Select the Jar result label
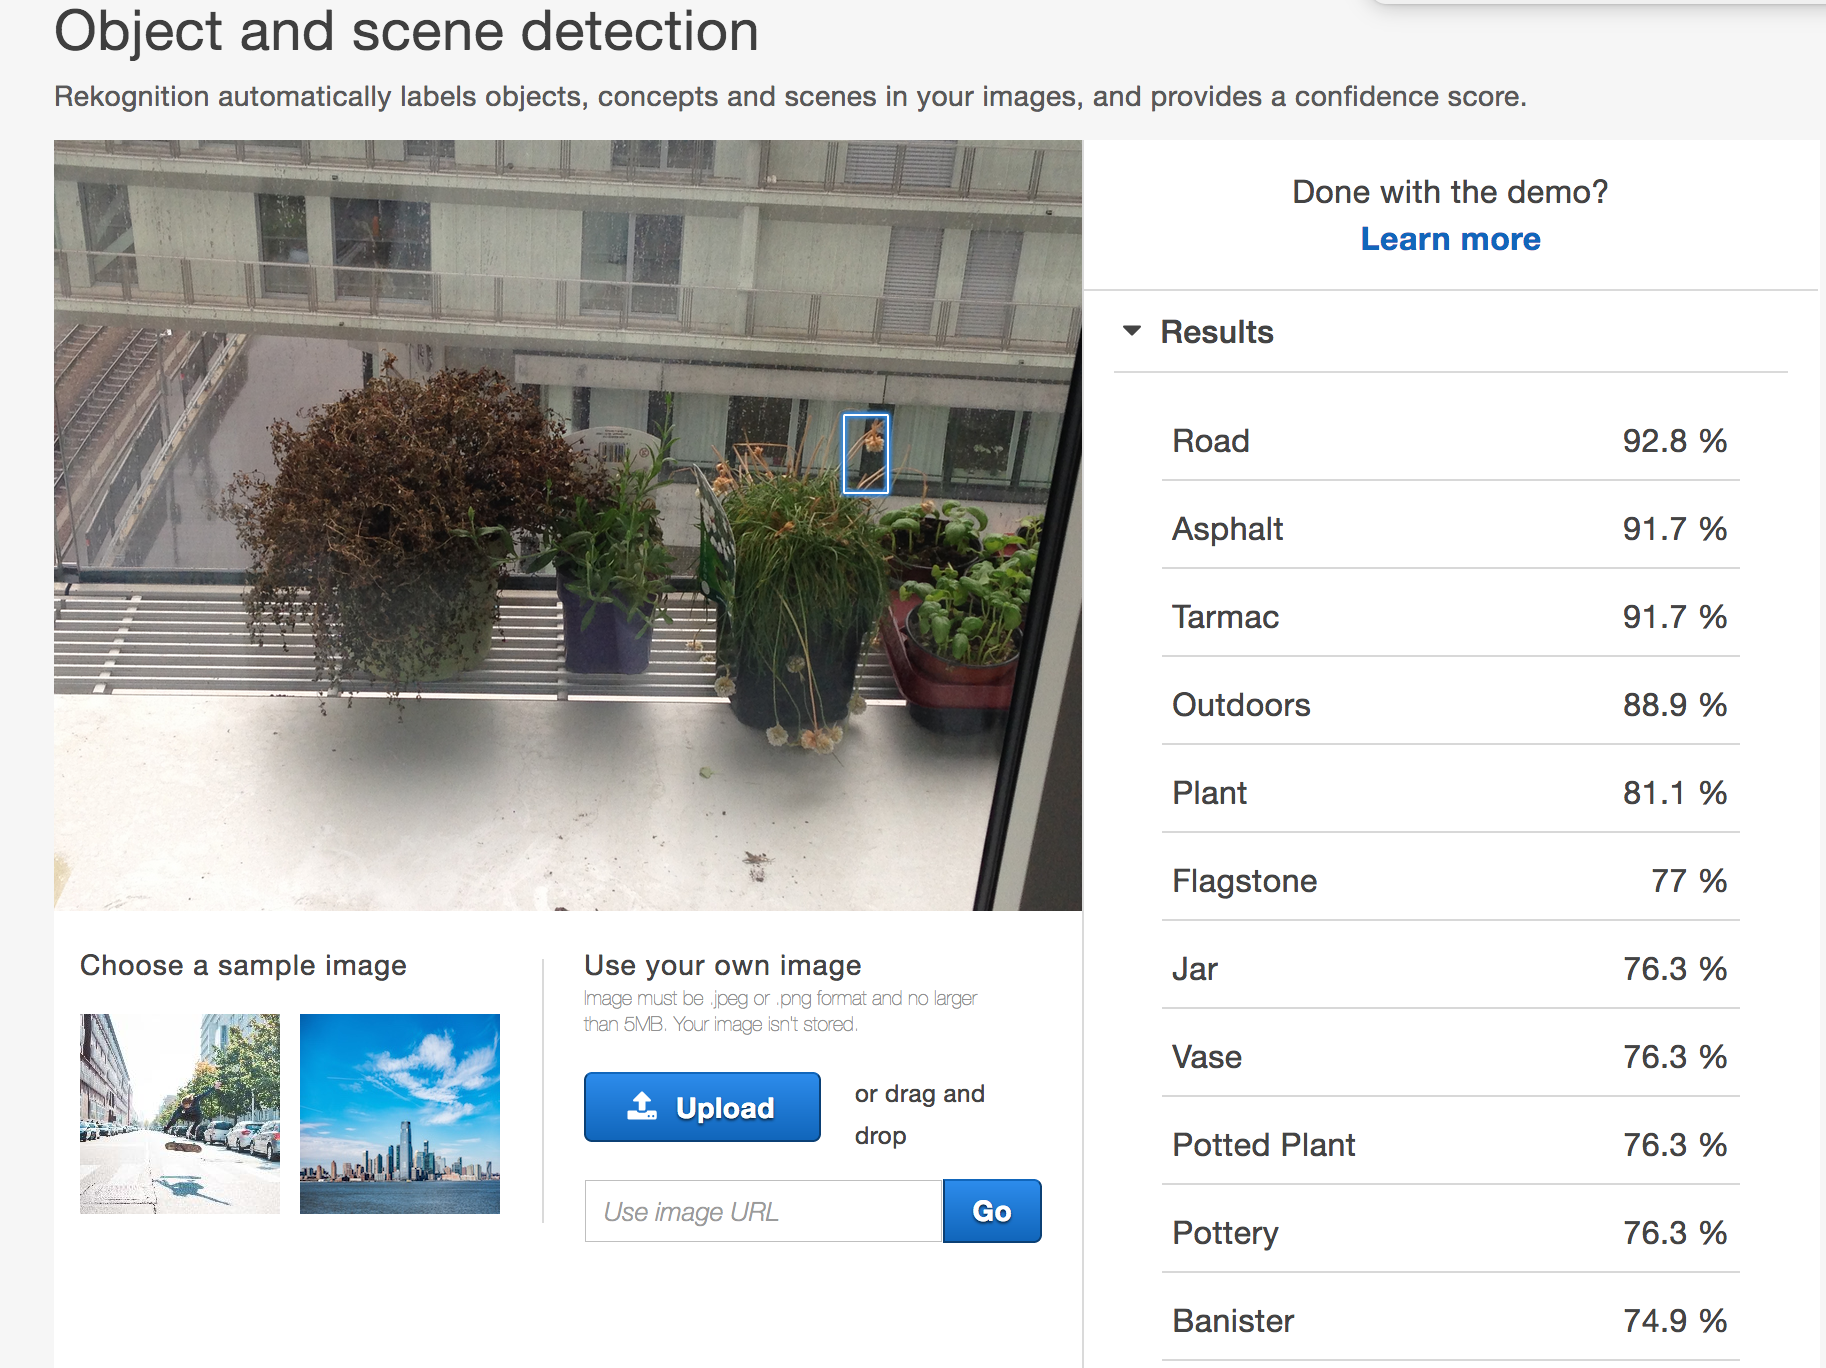 [1195, 969]
